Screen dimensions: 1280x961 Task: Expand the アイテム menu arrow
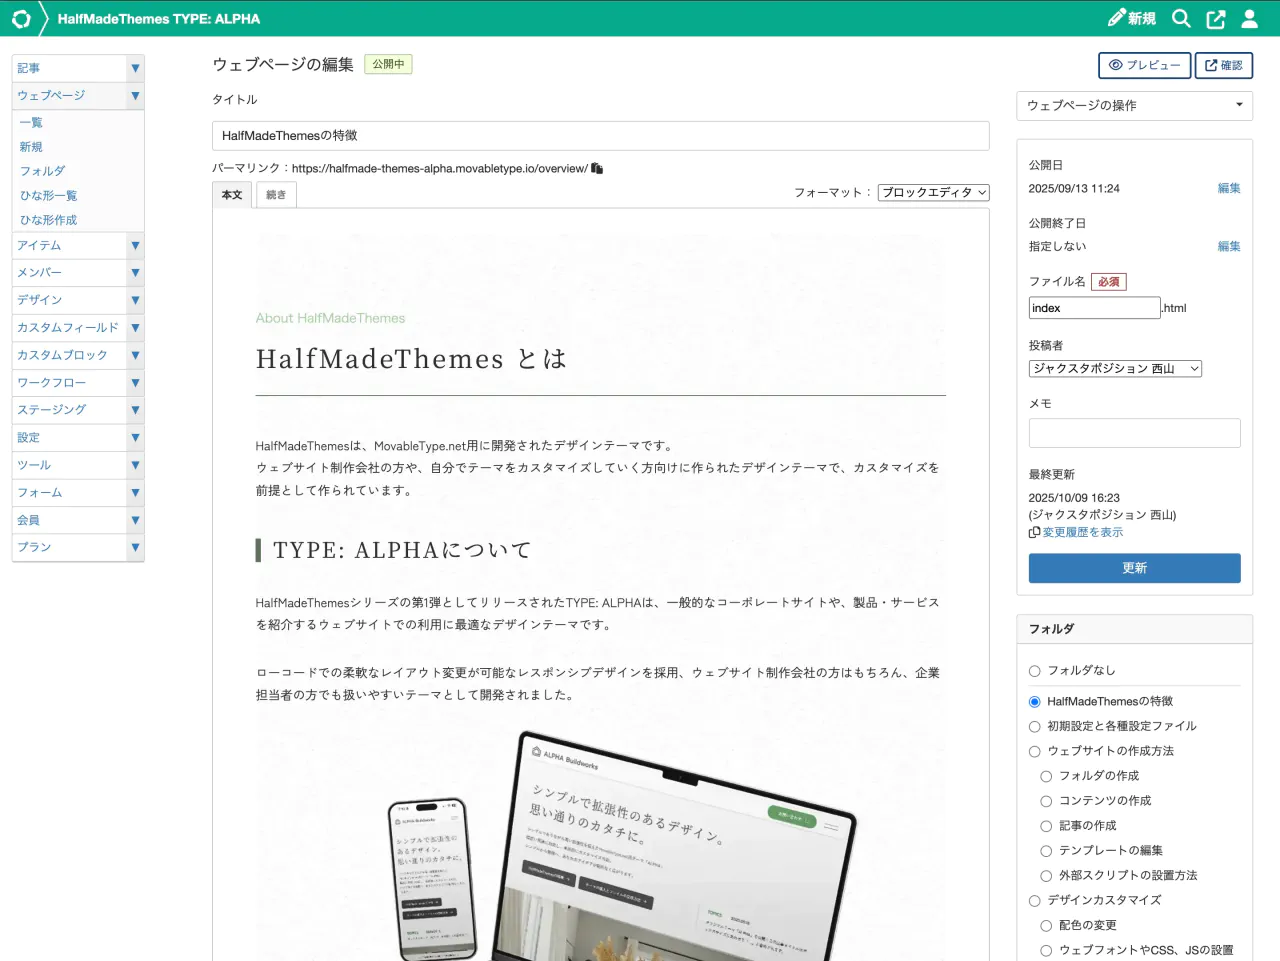(x=135, y=245)
